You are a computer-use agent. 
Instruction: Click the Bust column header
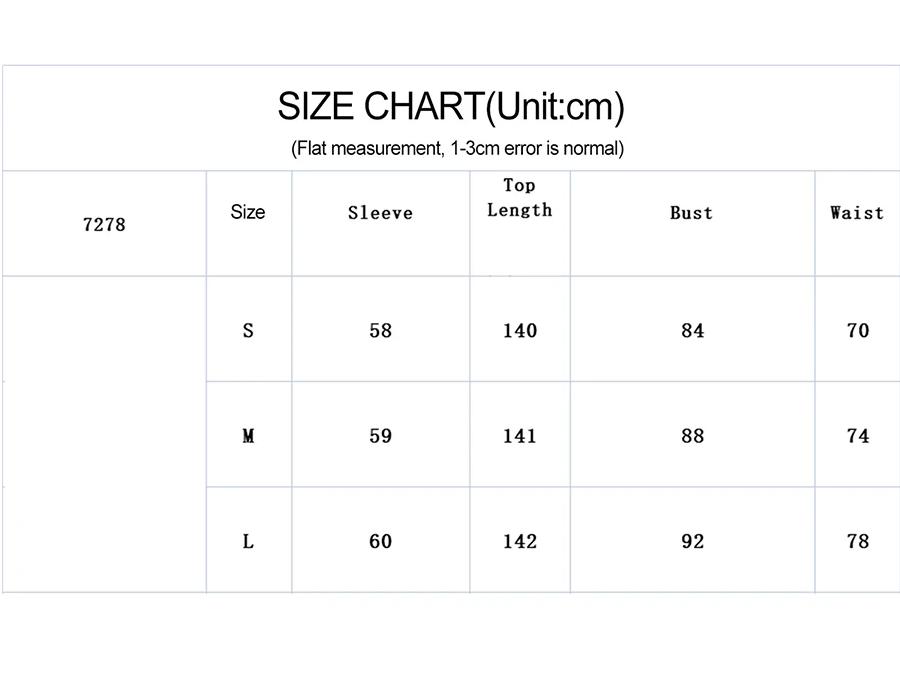691,213
